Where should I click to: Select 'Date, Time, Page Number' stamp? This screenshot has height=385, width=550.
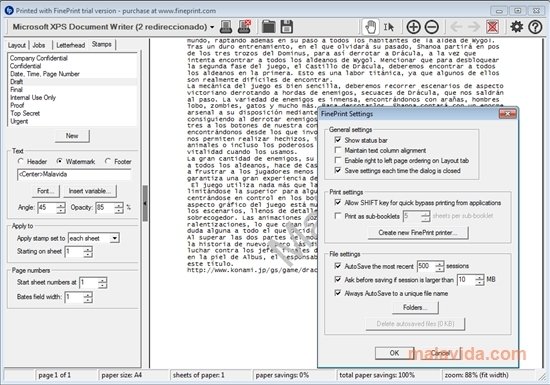(x=45, y=74)
